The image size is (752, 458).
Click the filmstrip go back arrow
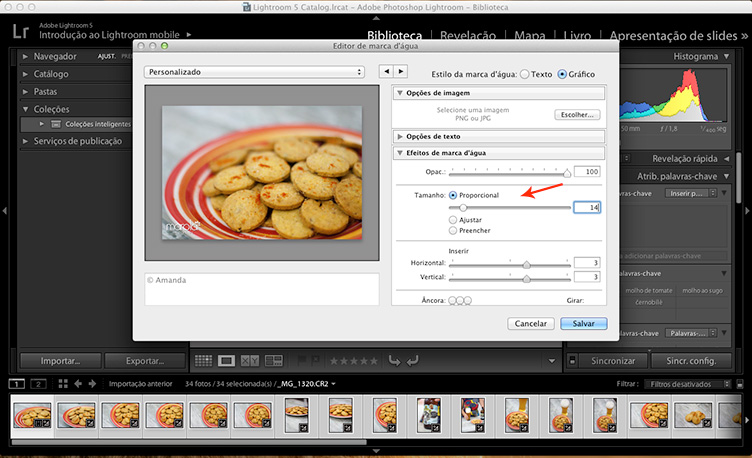pyautogui.click(x=78, y=384)
